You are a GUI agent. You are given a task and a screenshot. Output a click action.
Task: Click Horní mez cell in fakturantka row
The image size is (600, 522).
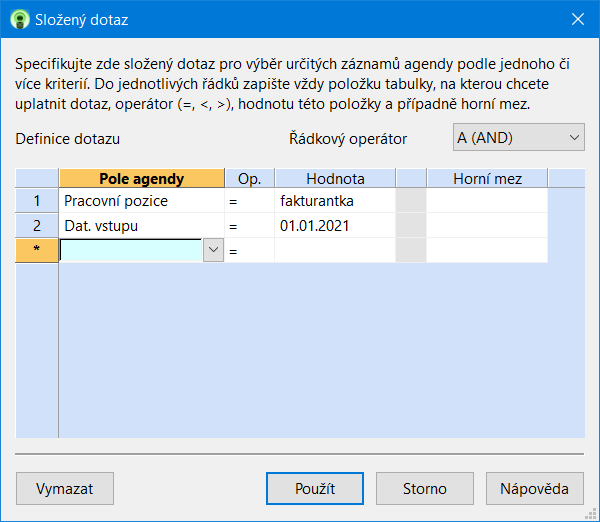point(487,201)
